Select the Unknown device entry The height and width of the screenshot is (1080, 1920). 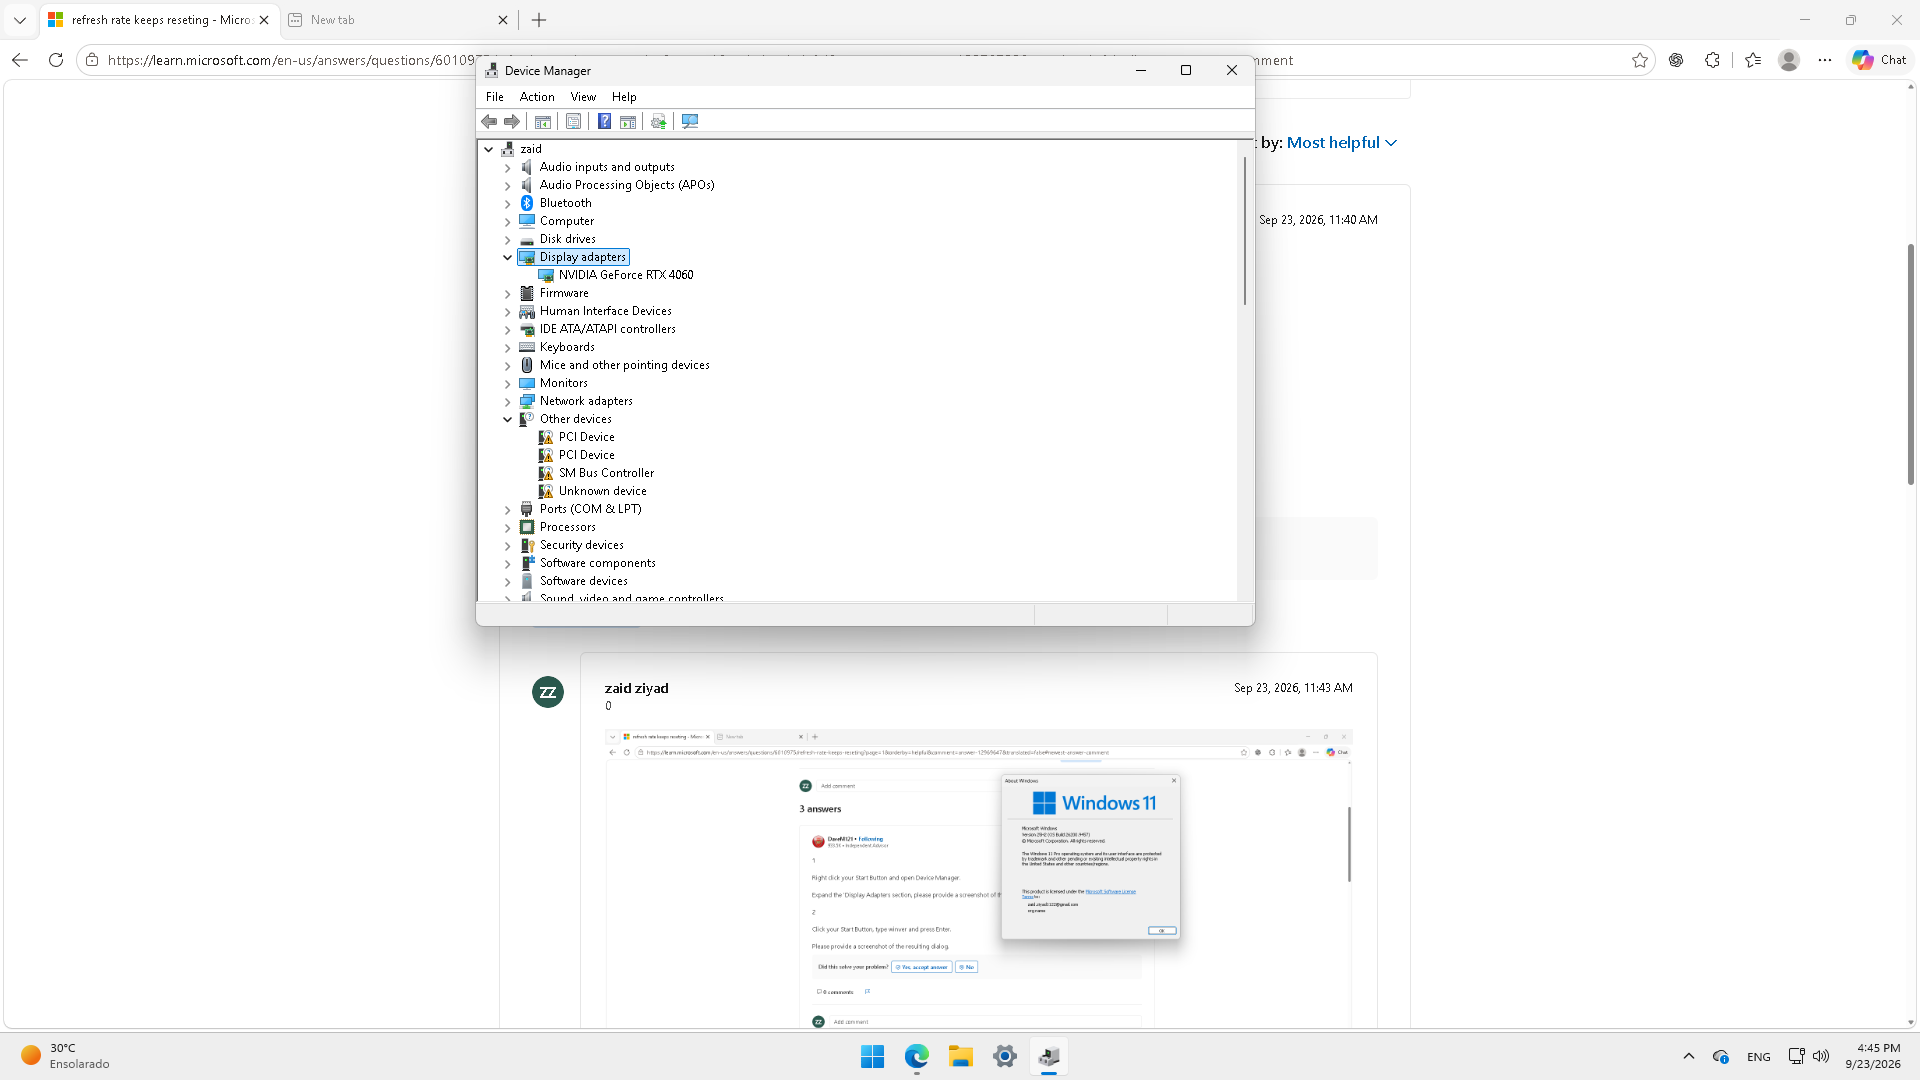click(602, 491)
